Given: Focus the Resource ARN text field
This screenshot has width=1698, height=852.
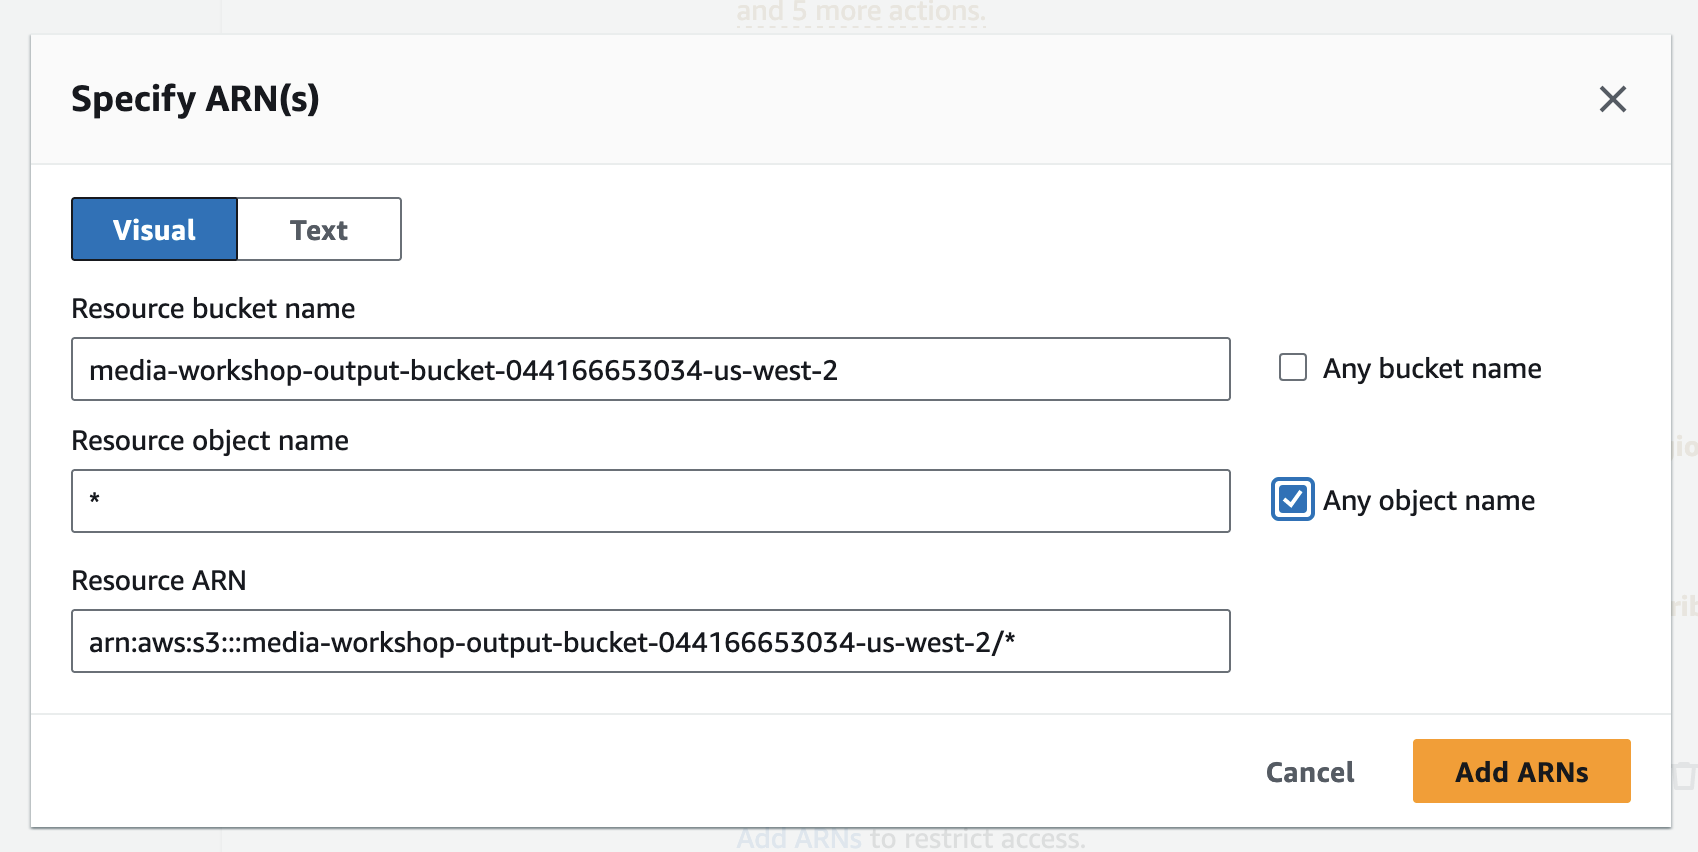Looking at the screenshot, I should click(x=650, y=642).
